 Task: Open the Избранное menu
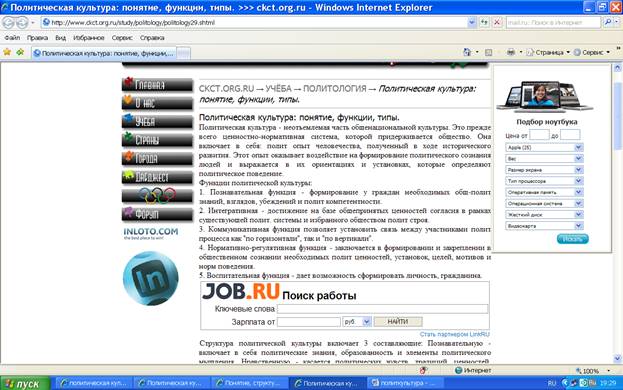(x=89, y=38)
